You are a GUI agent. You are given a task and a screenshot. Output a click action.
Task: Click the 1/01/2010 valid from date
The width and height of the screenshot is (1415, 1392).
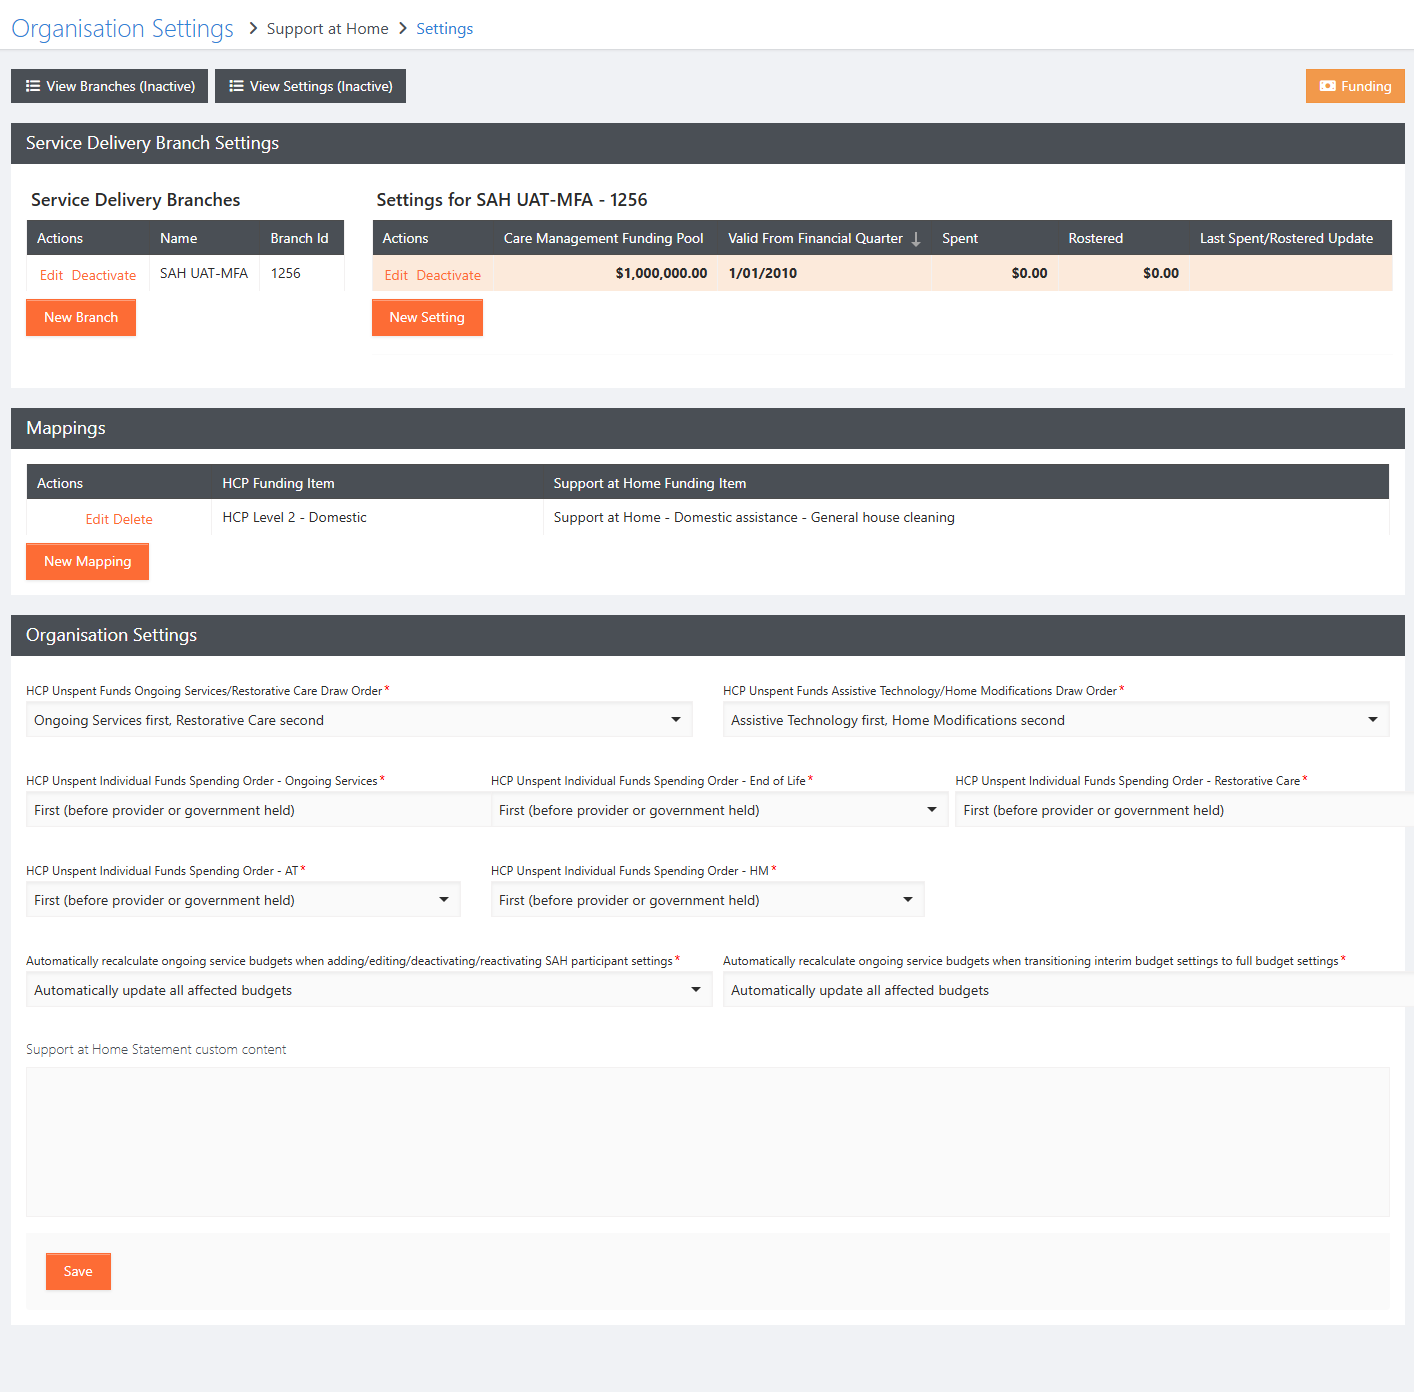pos(763,273)
